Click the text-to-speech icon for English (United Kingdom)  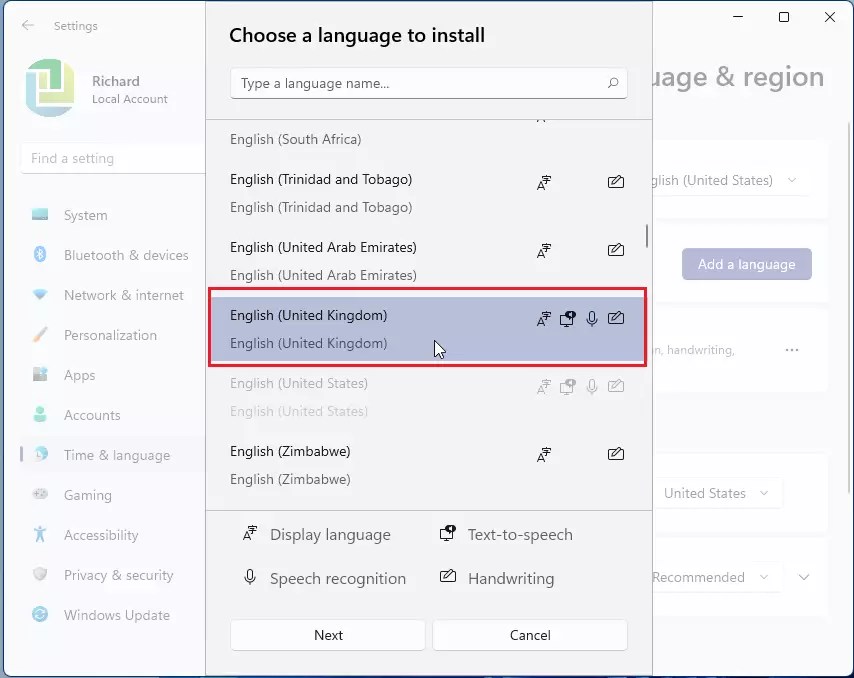(x=567, y=318)
